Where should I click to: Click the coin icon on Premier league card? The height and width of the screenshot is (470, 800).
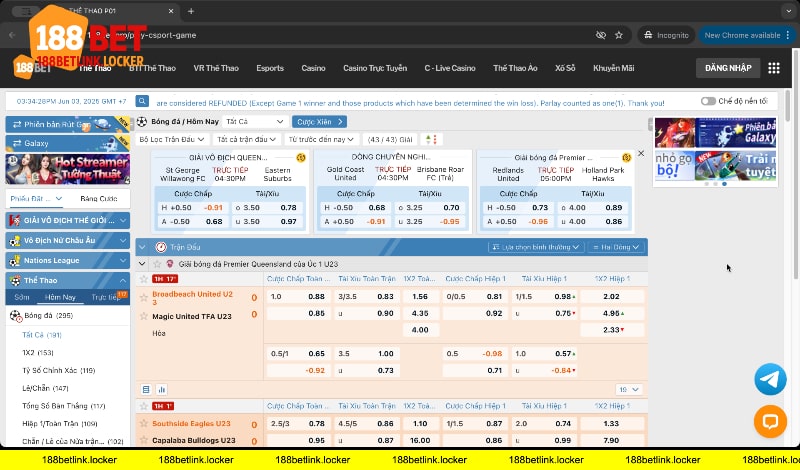(x=627, y=158)
